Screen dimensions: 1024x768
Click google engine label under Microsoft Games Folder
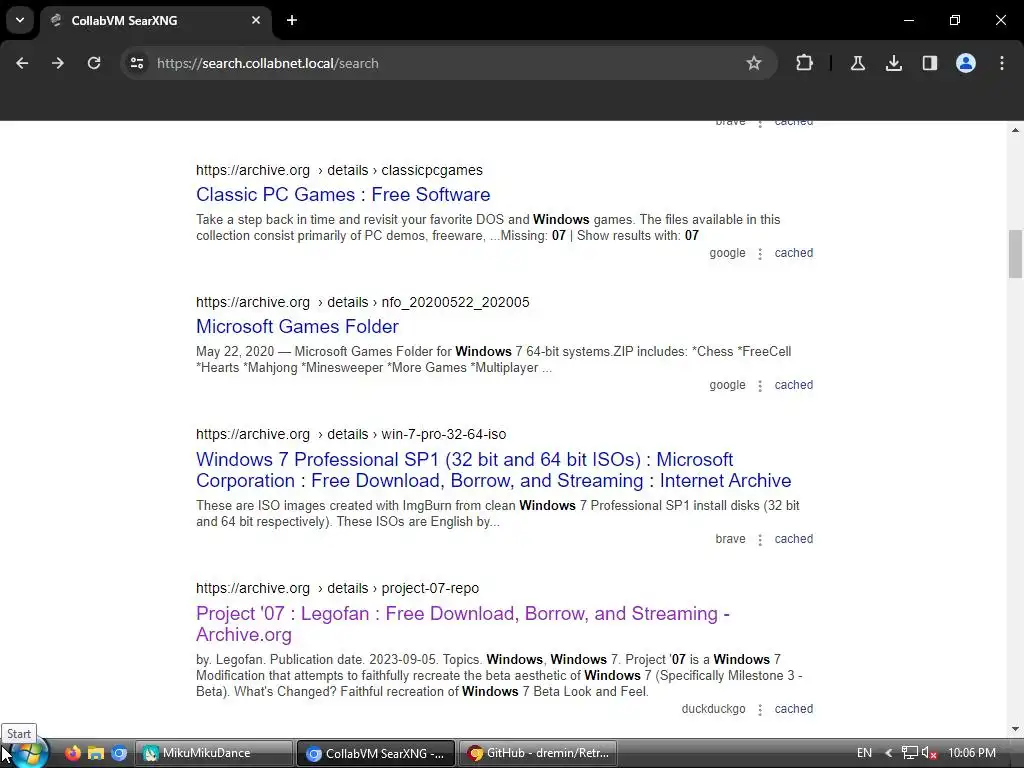(x=727, y=385)
